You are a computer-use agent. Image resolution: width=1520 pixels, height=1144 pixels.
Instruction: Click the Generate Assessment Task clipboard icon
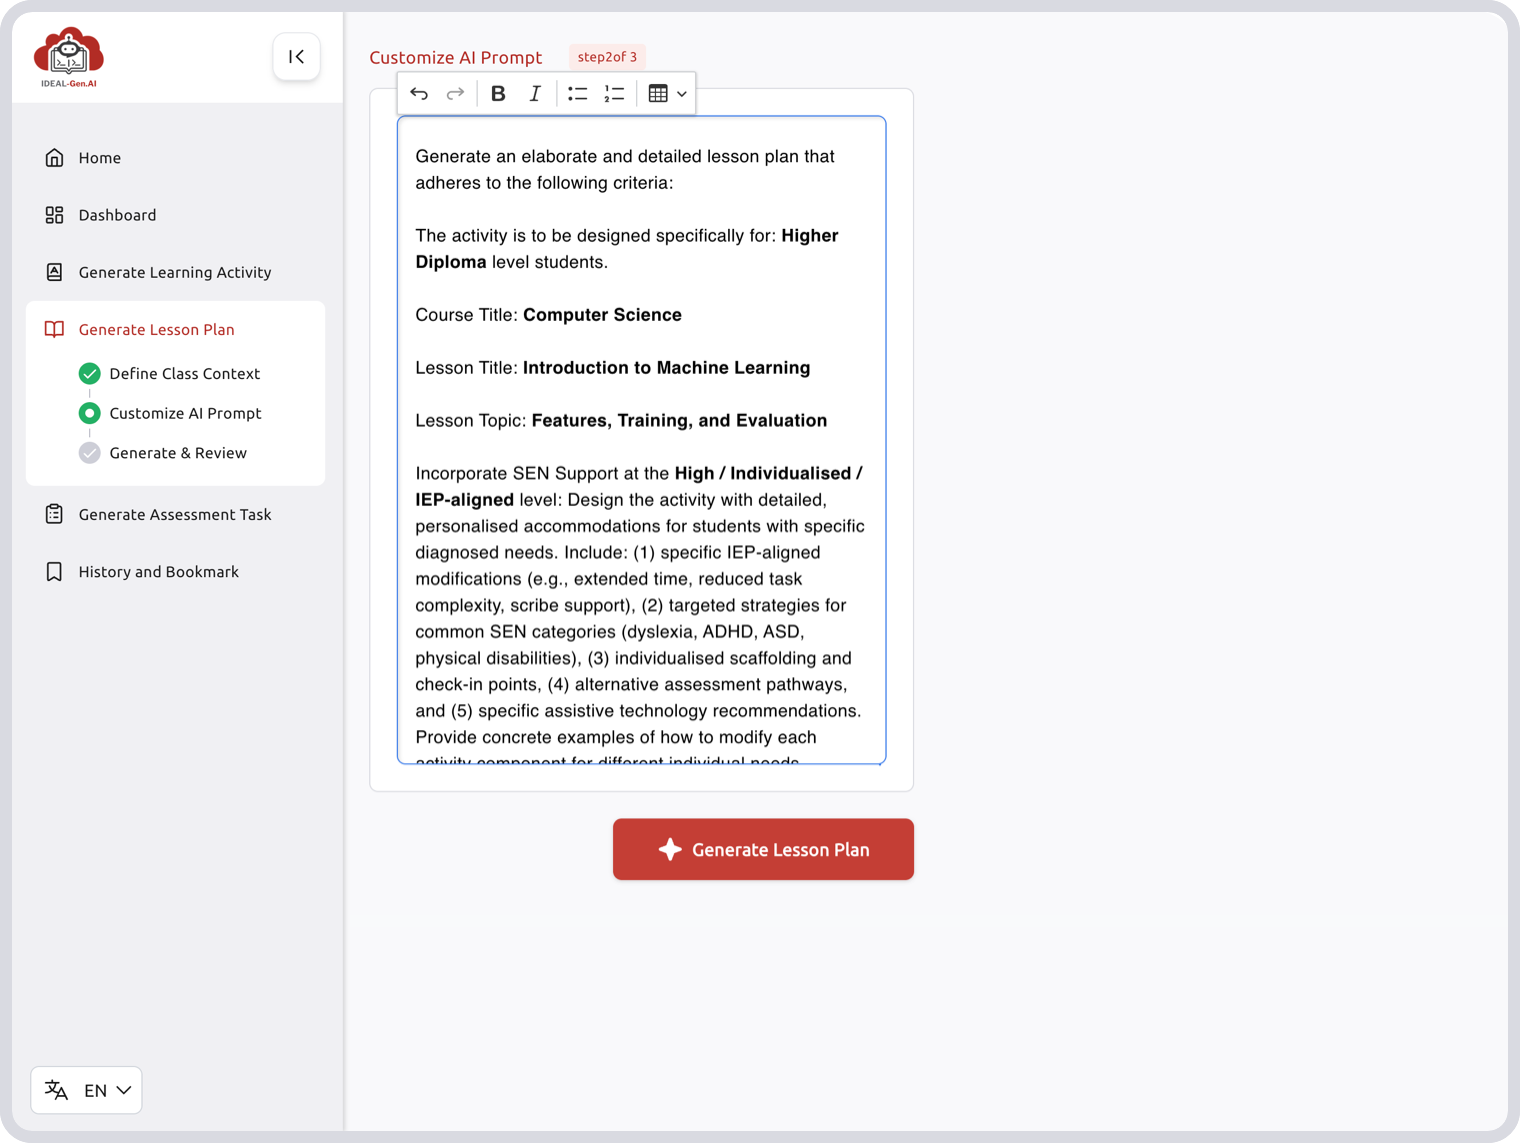(54, 514)
